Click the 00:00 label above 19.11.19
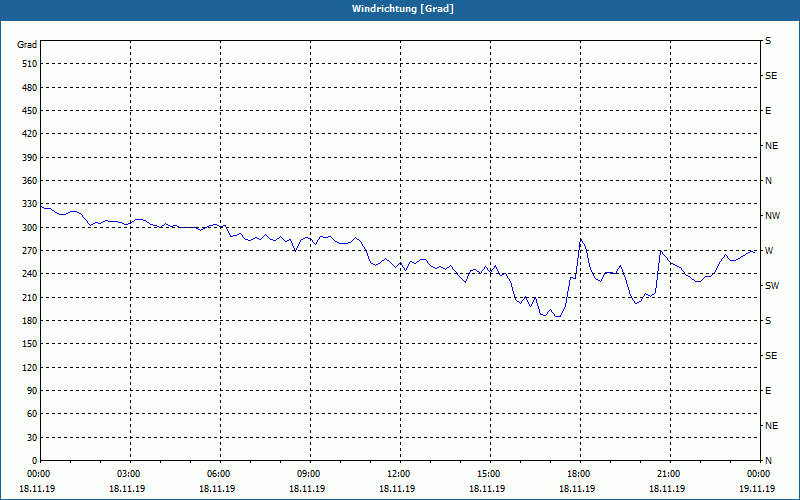 (x=758, y=474)
